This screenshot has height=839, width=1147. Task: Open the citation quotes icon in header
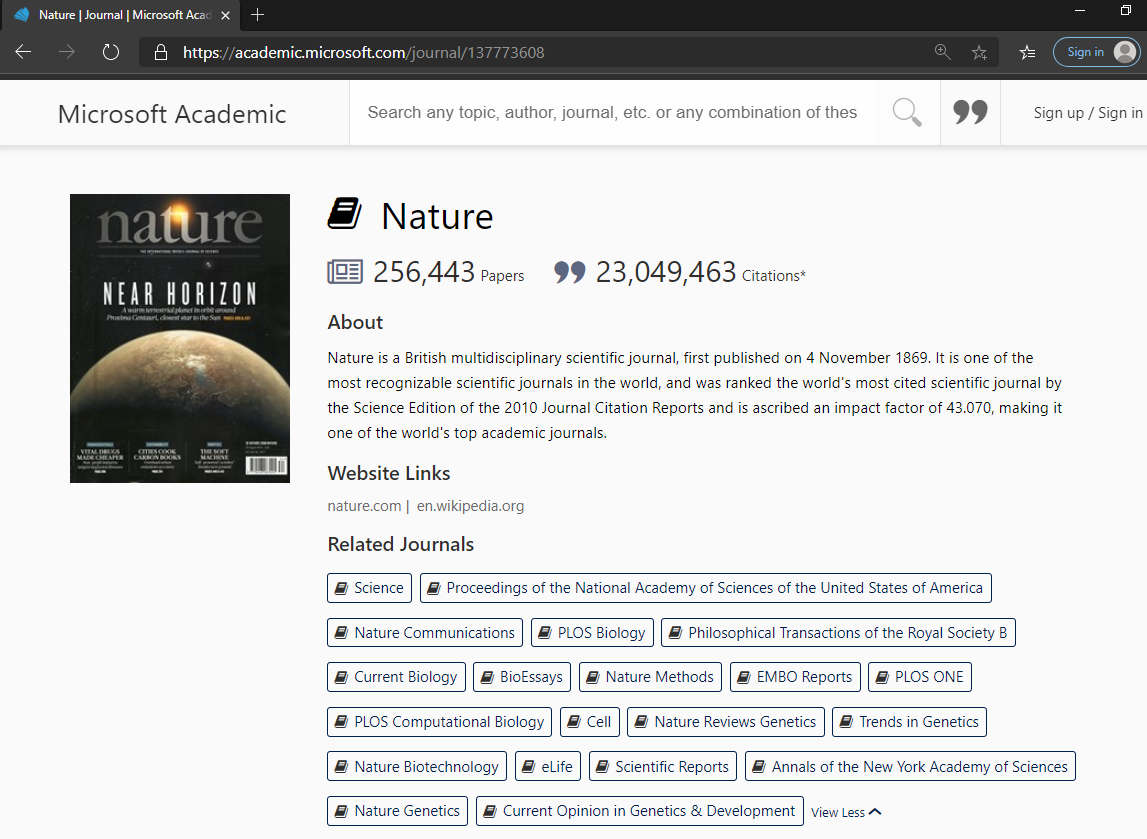click(x=970, y=113)
